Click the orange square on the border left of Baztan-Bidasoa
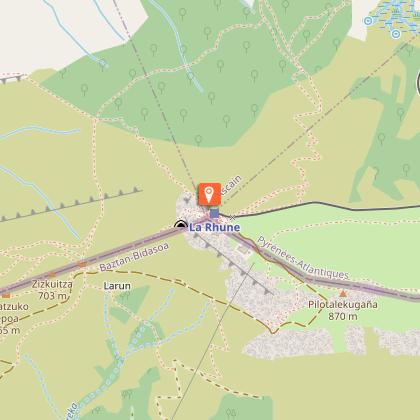 (82, 264)
